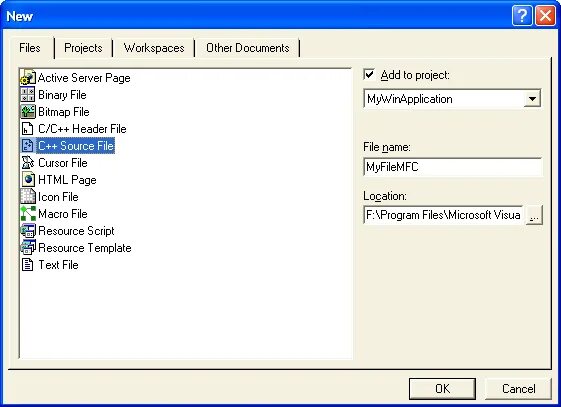Click the Binary File icon
The width and height of the screenshot is (561, 407).
pos(28,95)
